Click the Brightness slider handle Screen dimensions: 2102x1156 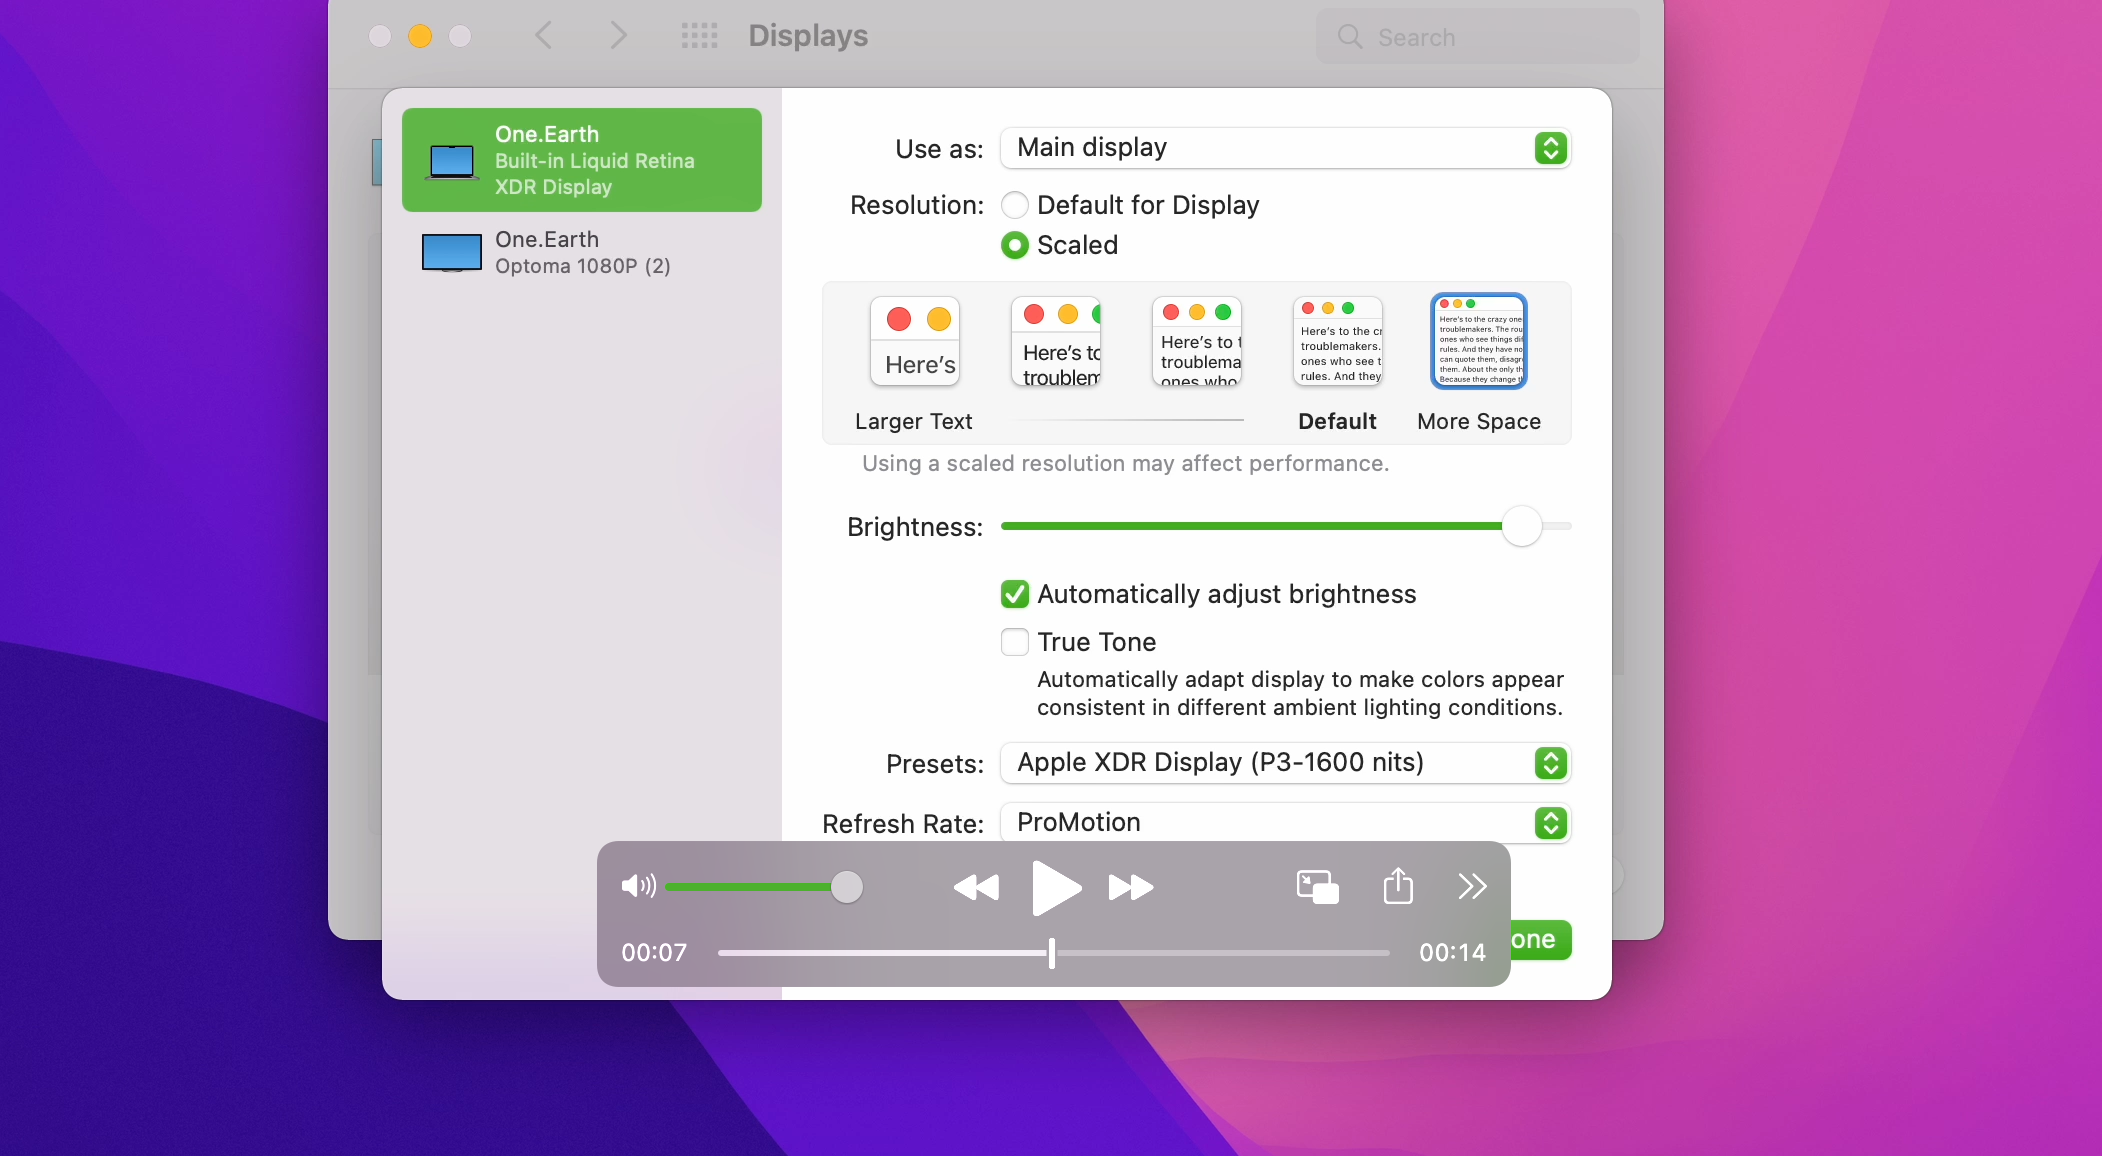tap(1521, 526)
